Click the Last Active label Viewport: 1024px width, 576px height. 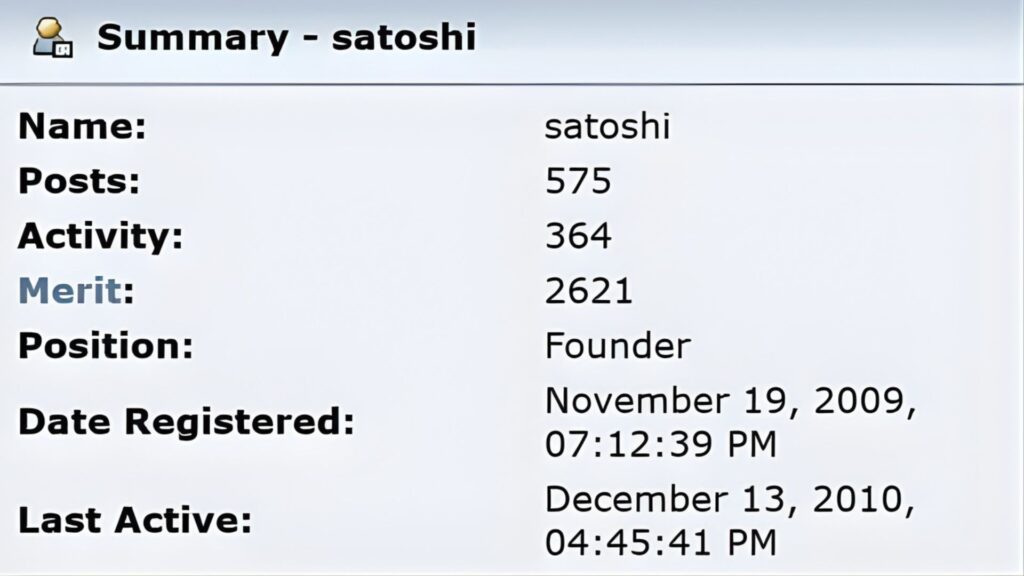[x=134, y=520]
